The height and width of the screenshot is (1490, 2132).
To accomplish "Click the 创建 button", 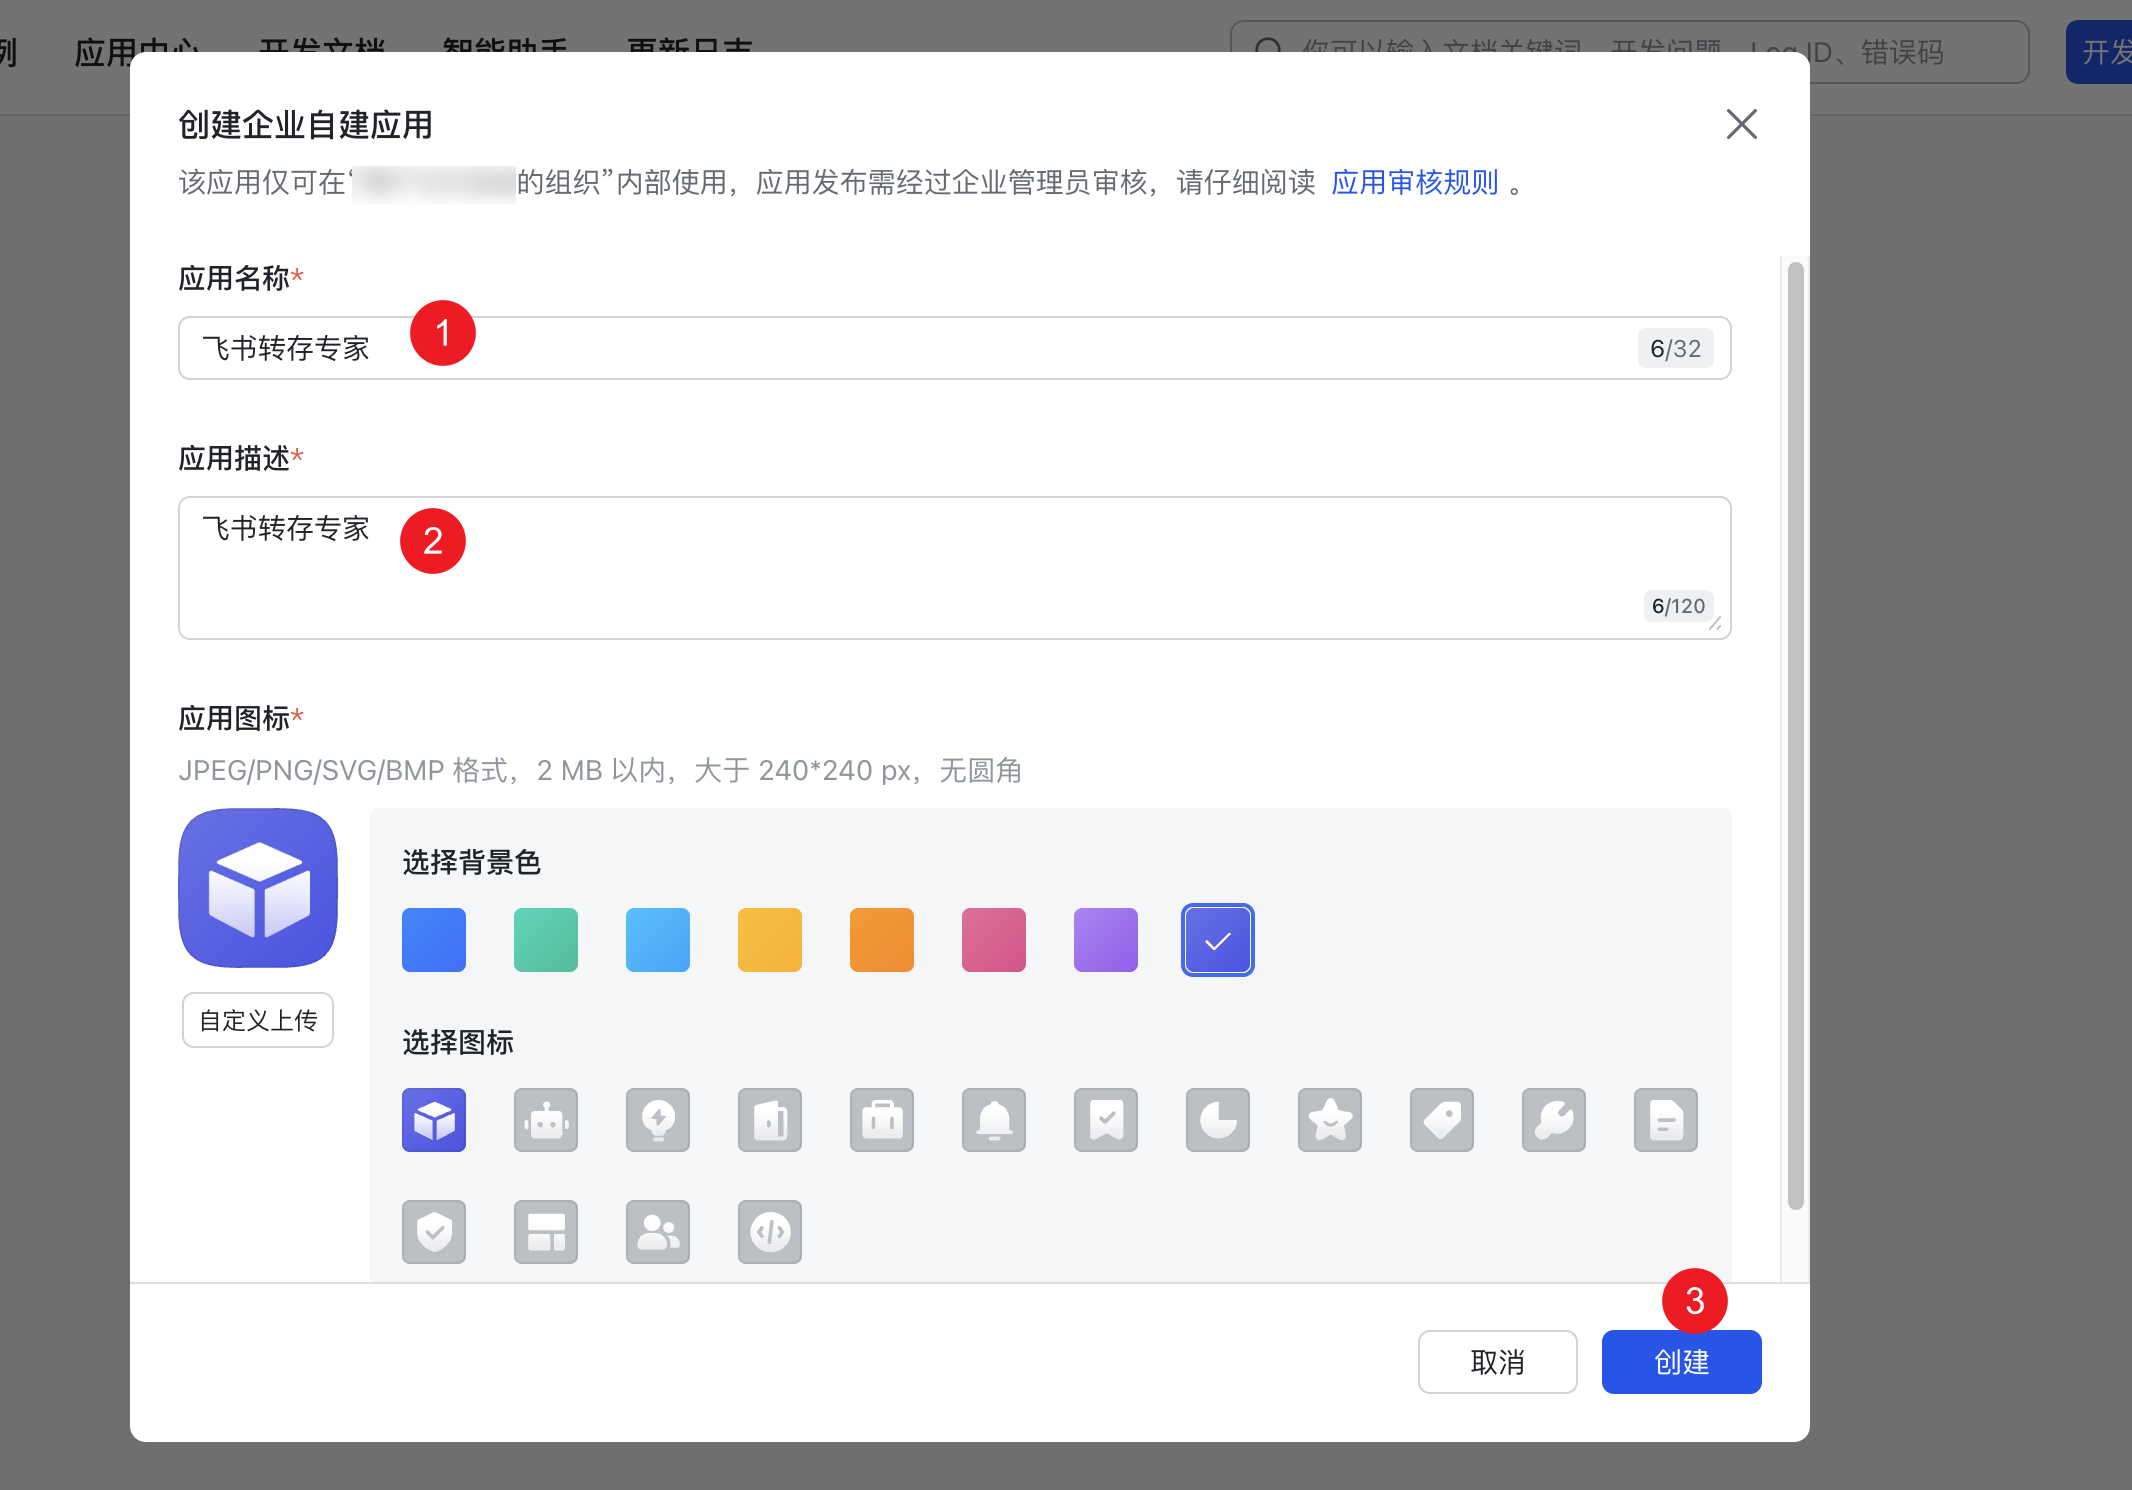I will click(1682, 1362).
